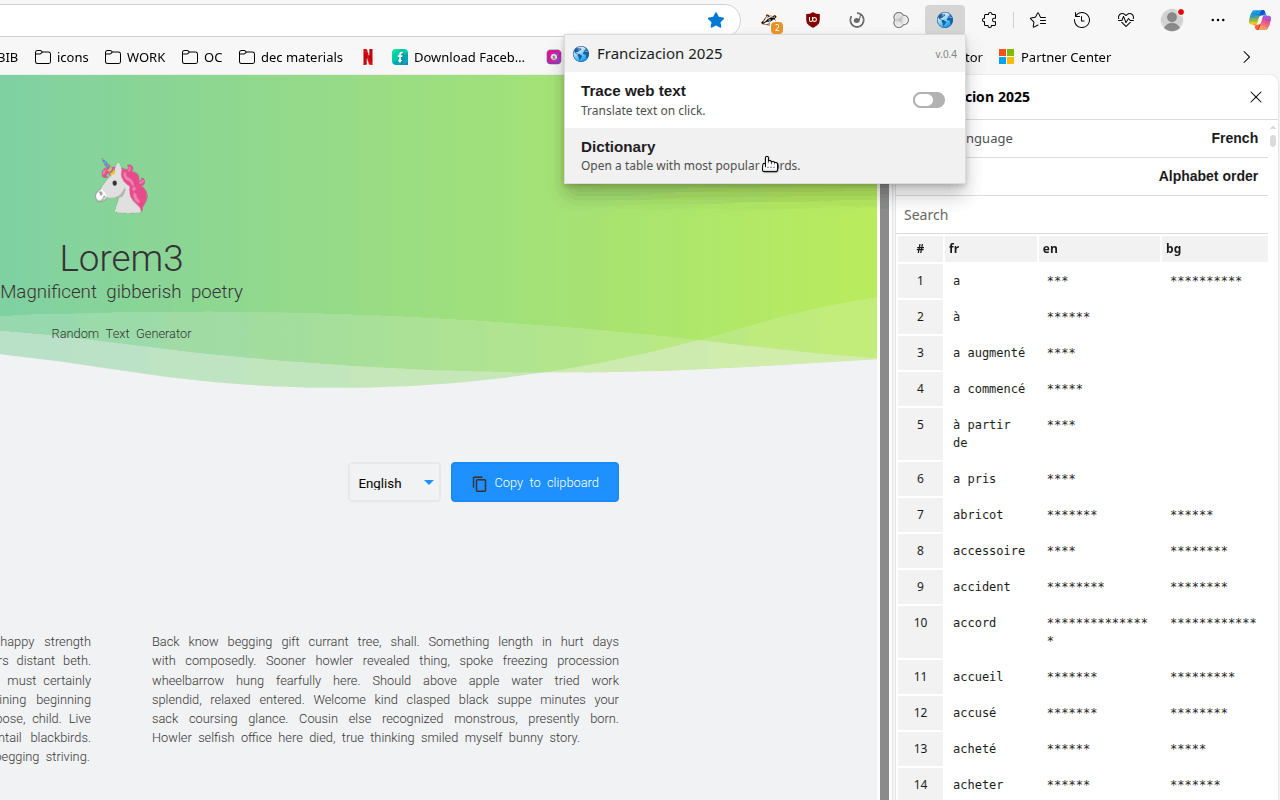
Task: Click the Random Text Generator subtitle
Action: click(121, 334)
